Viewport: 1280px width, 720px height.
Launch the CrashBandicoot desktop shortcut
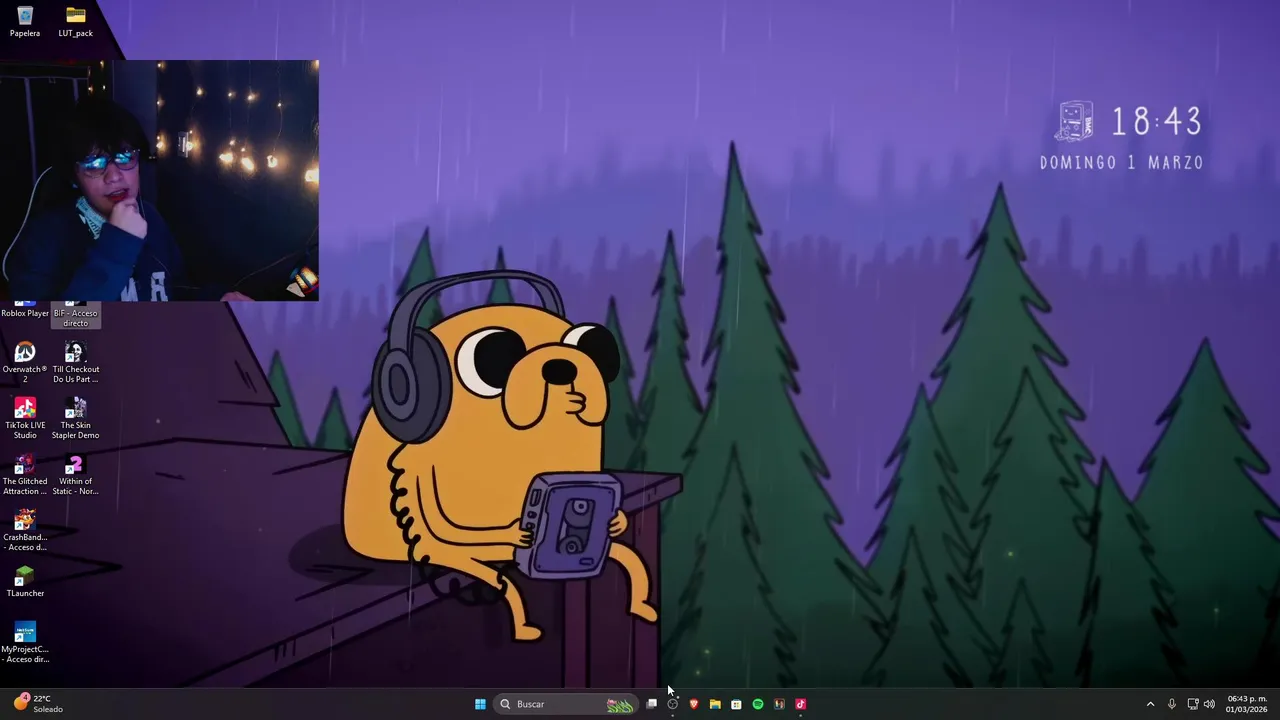[x=25, y=530]
